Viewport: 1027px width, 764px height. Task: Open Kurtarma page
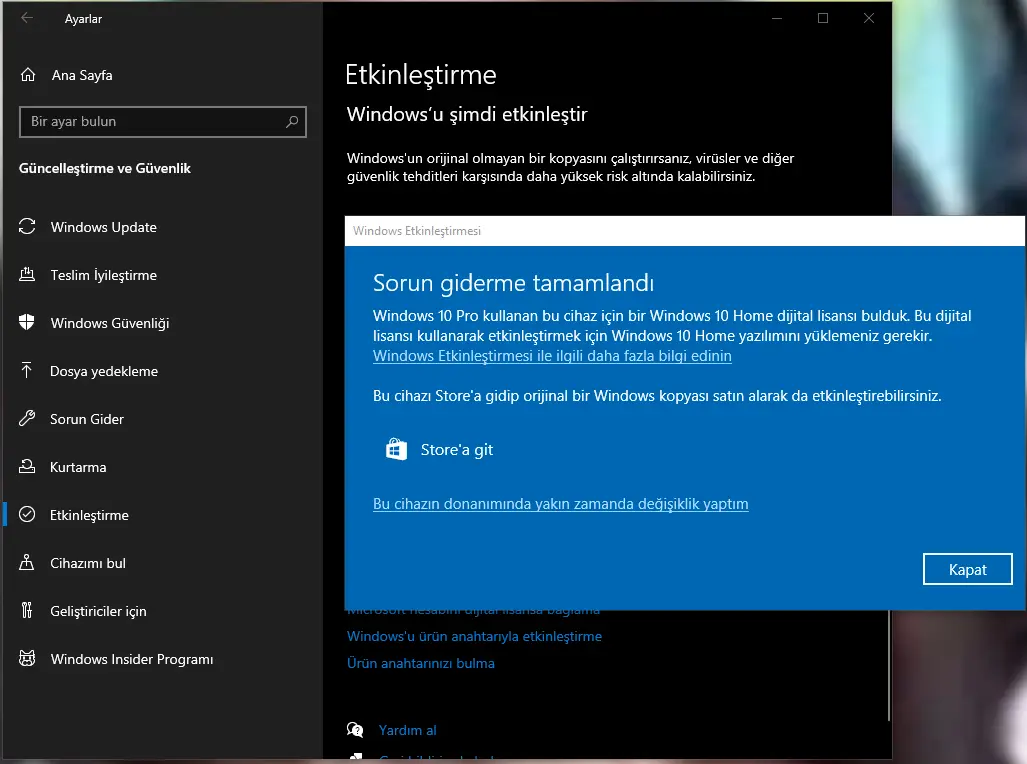(163, 467)
